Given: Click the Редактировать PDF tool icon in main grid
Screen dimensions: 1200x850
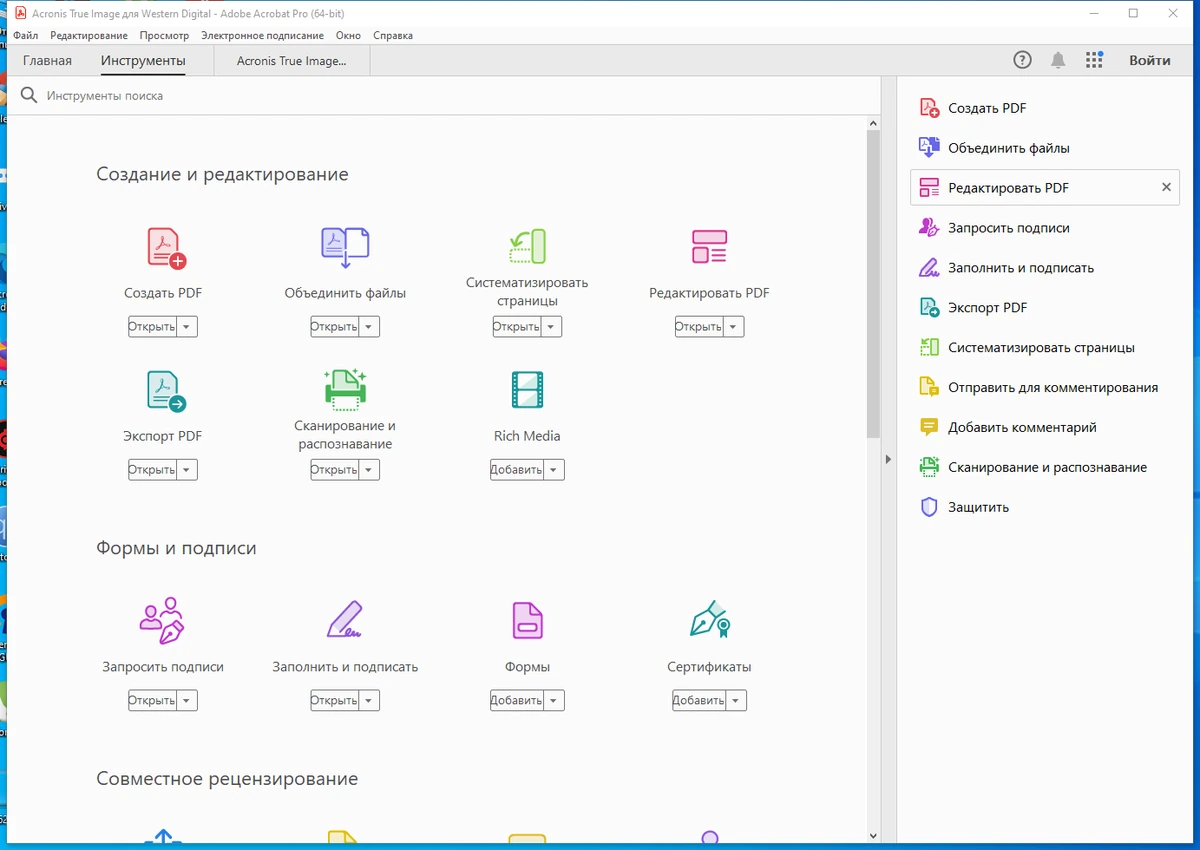Looking at the screenshot, I should click(x=709, y=247).
